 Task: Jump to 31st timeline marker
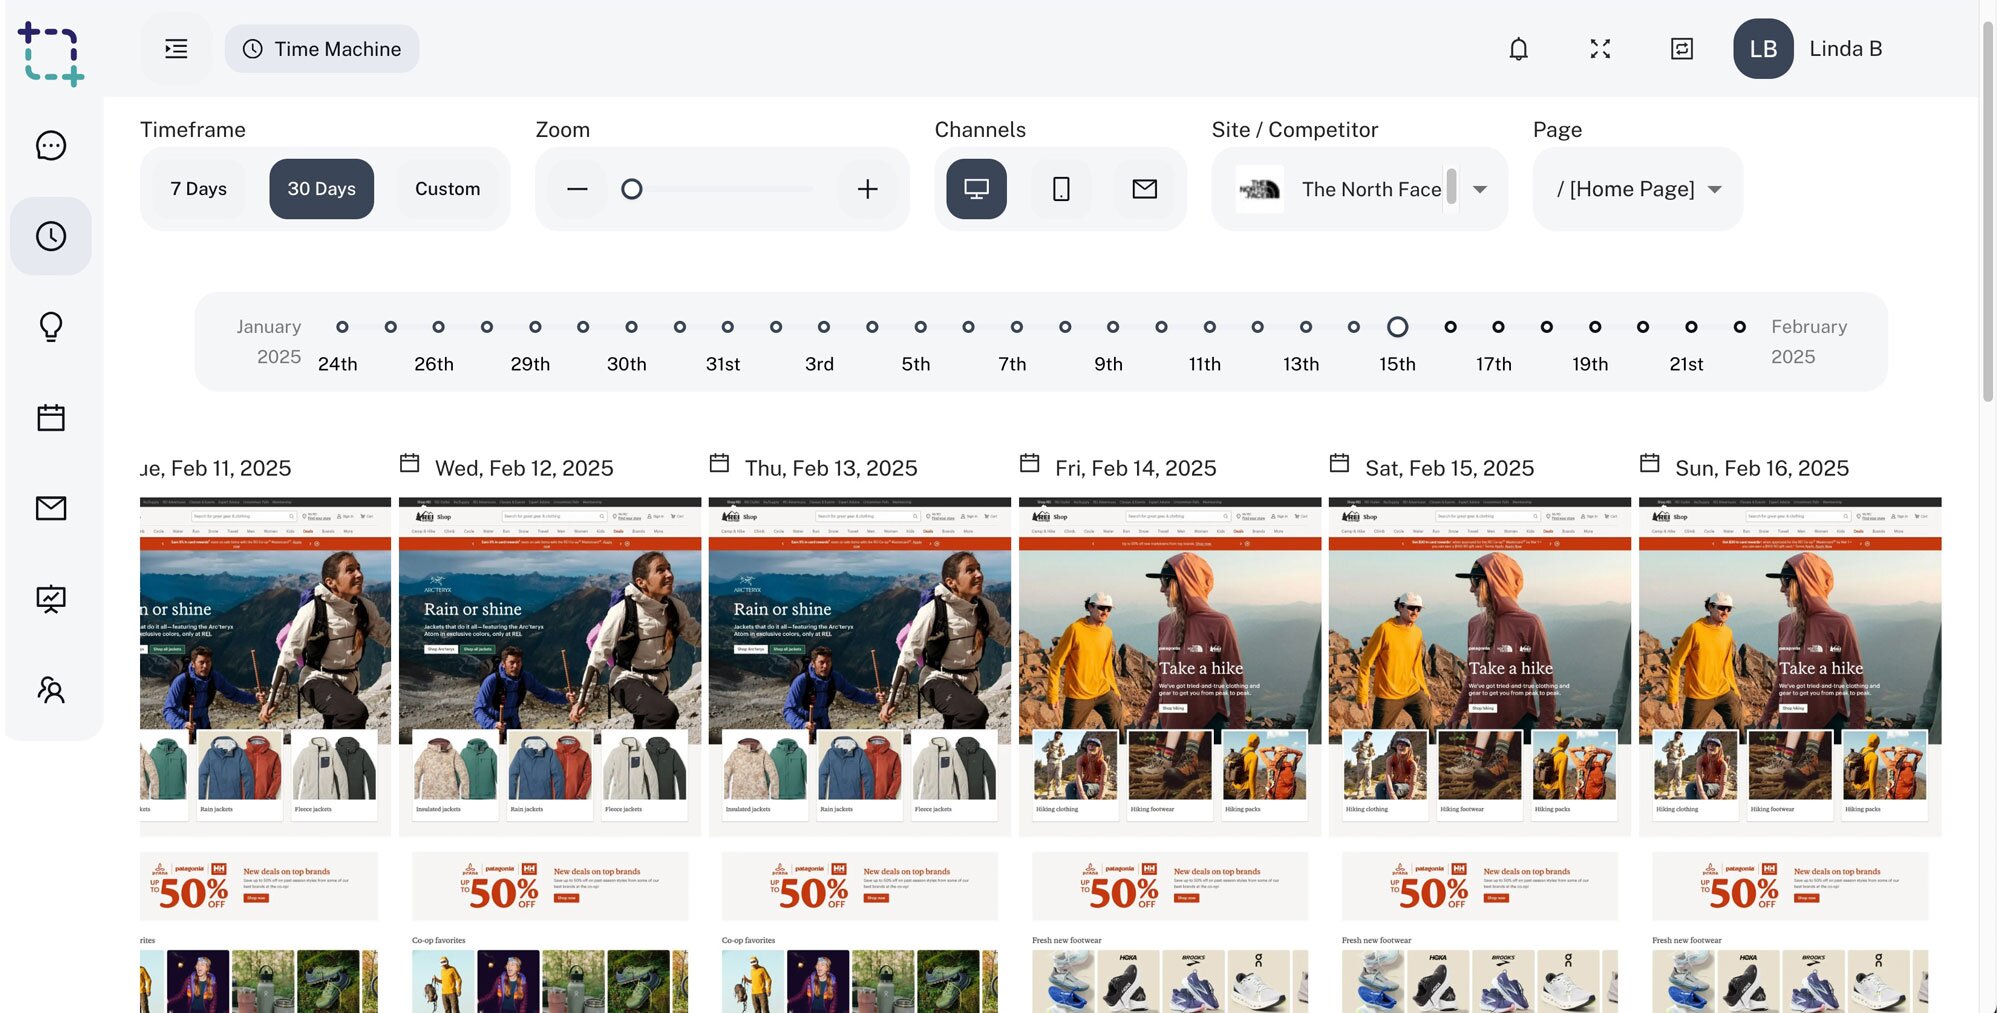point(727,327)
